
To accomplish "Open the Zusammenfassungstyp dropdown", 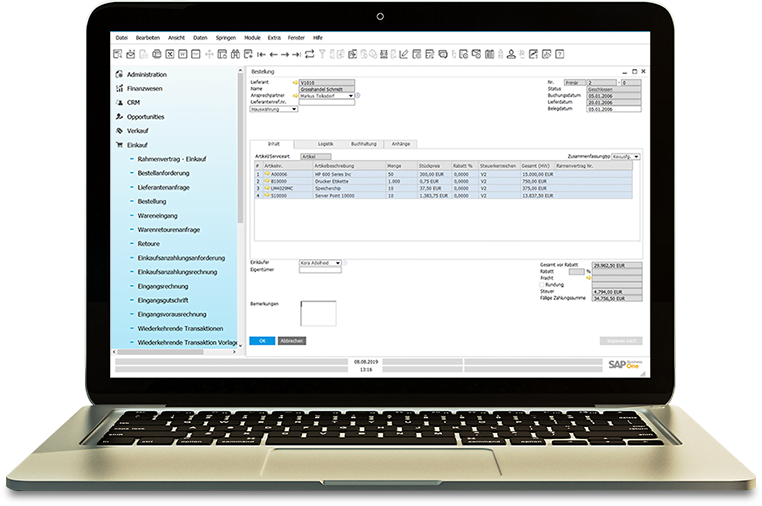I will point(637,157).
